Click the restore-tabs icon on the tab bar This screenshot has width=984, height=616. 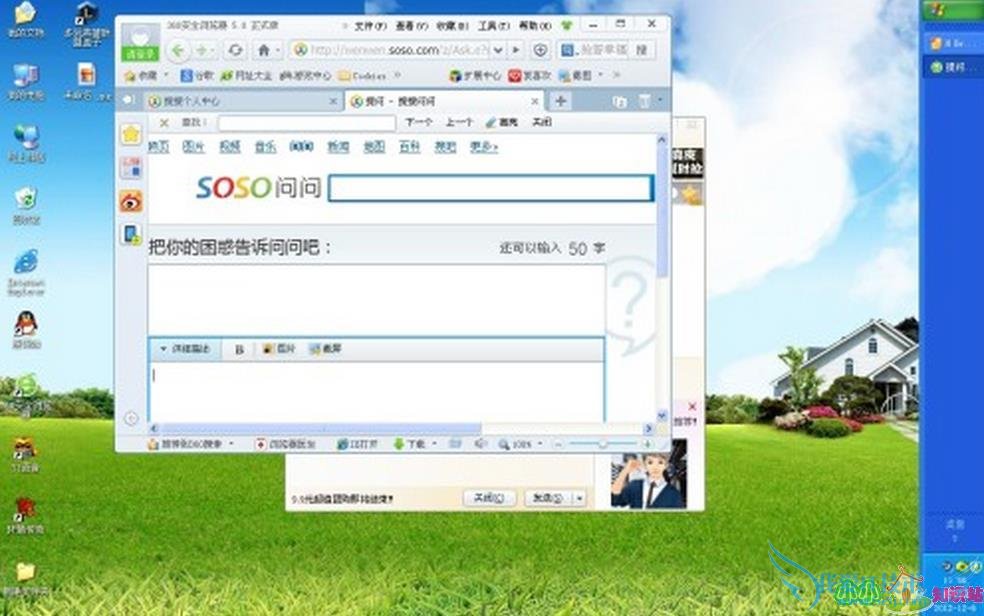click(619, 101)
